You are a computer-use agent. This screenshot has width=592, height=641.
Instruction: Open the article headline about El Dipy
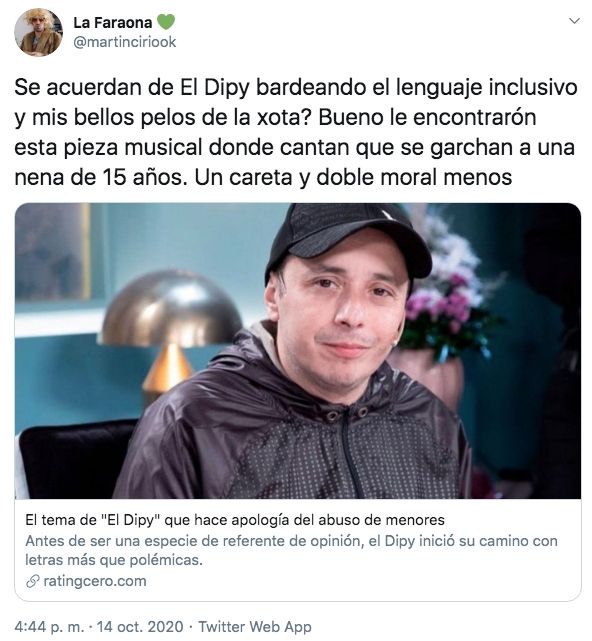pos(235,520)
